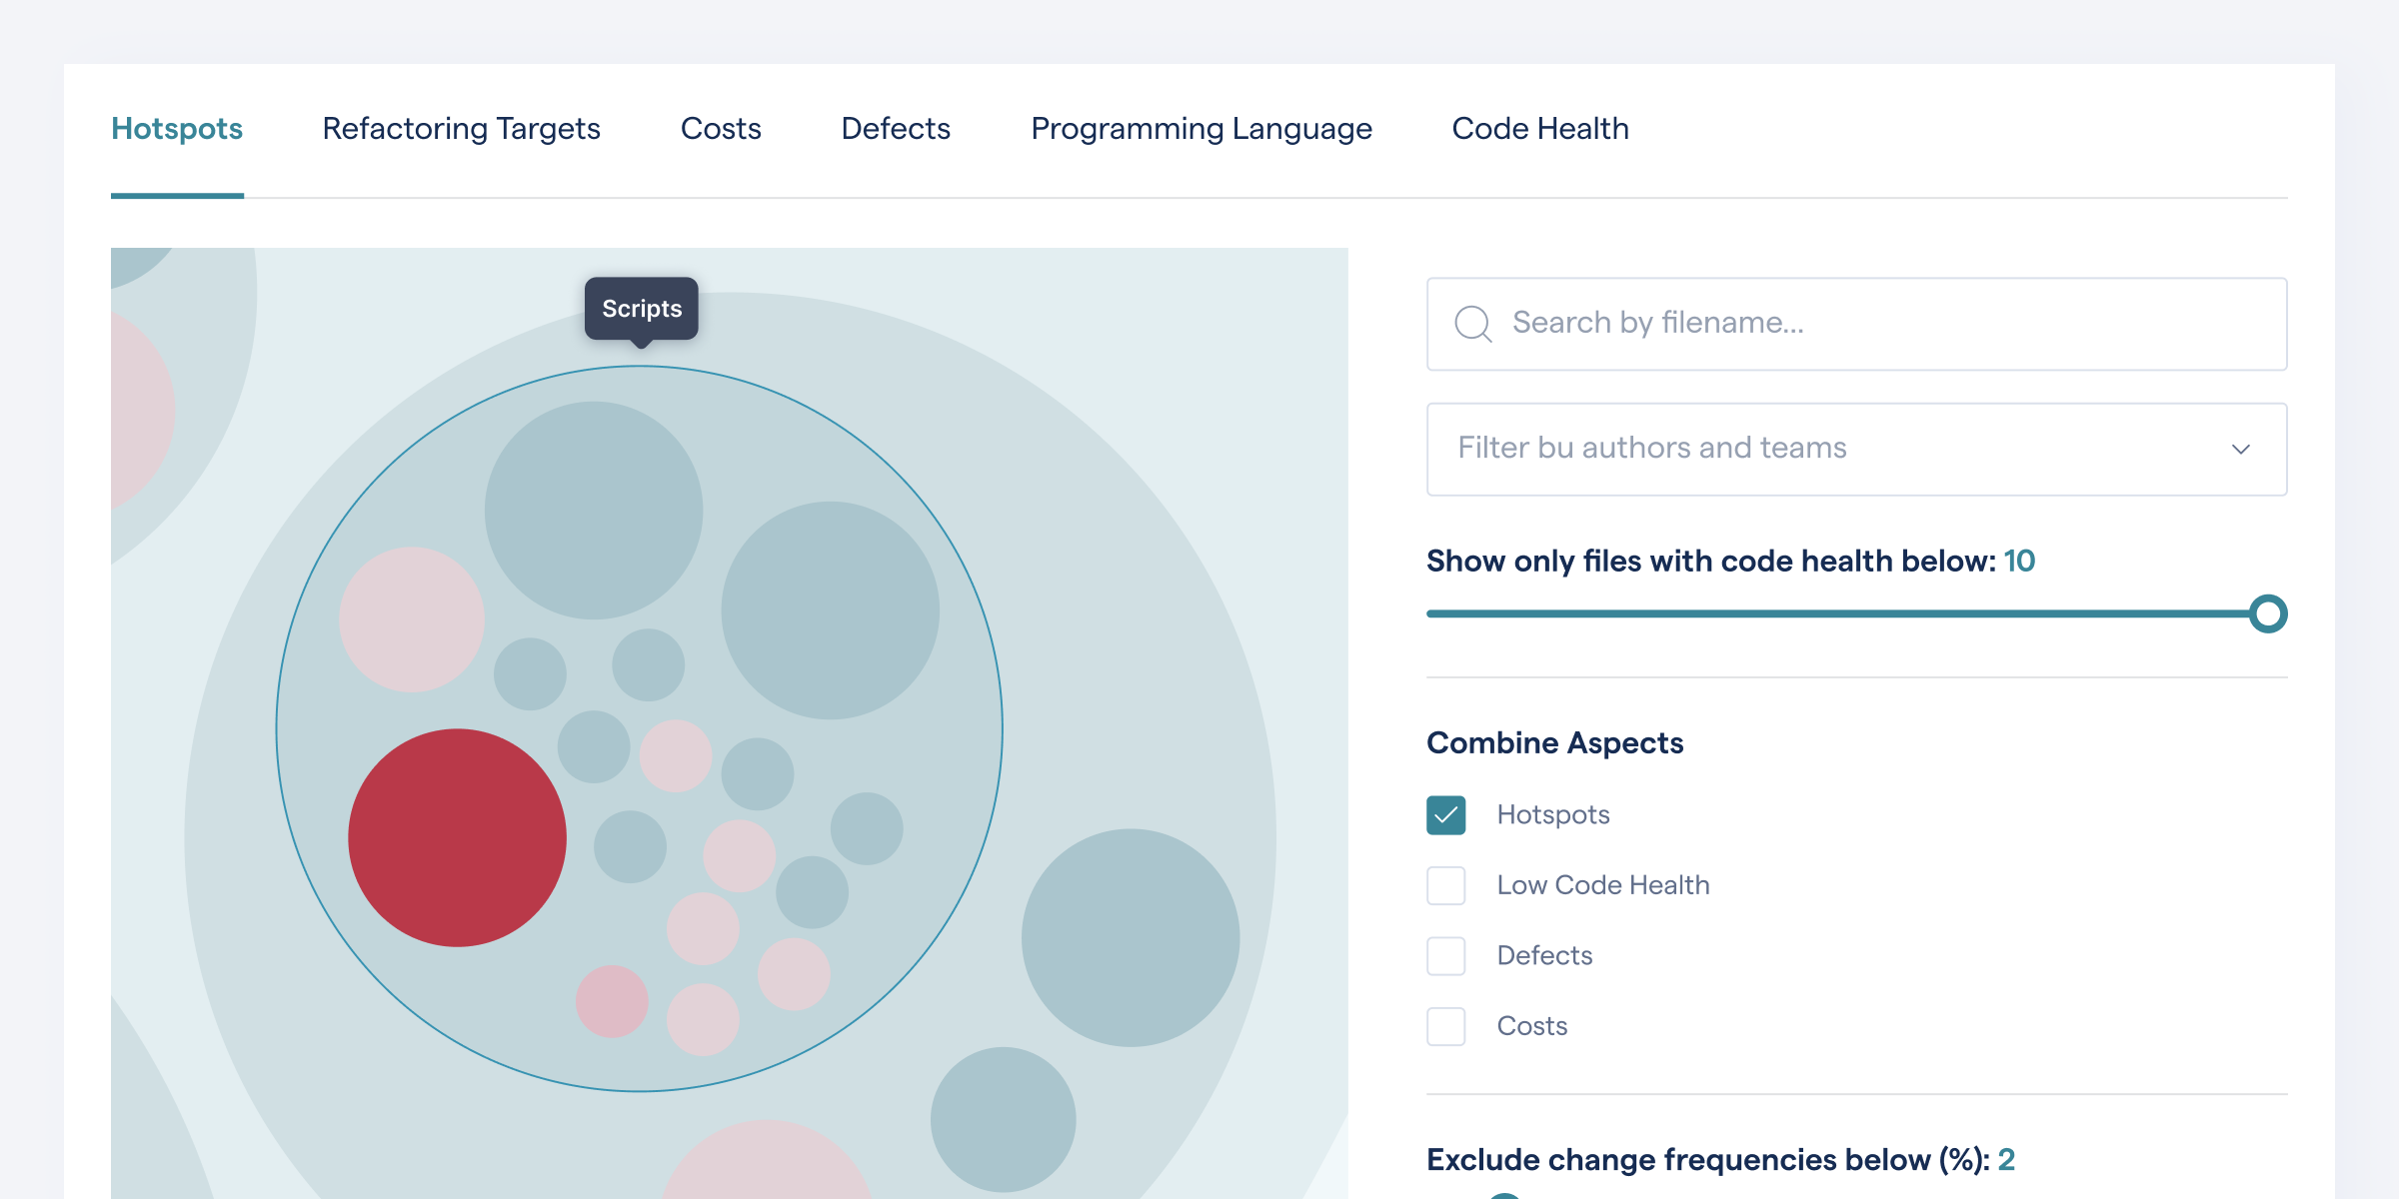The image size is (2399, 1199).
Task: Click the search magnifier icon
Action: point(1473,323)
